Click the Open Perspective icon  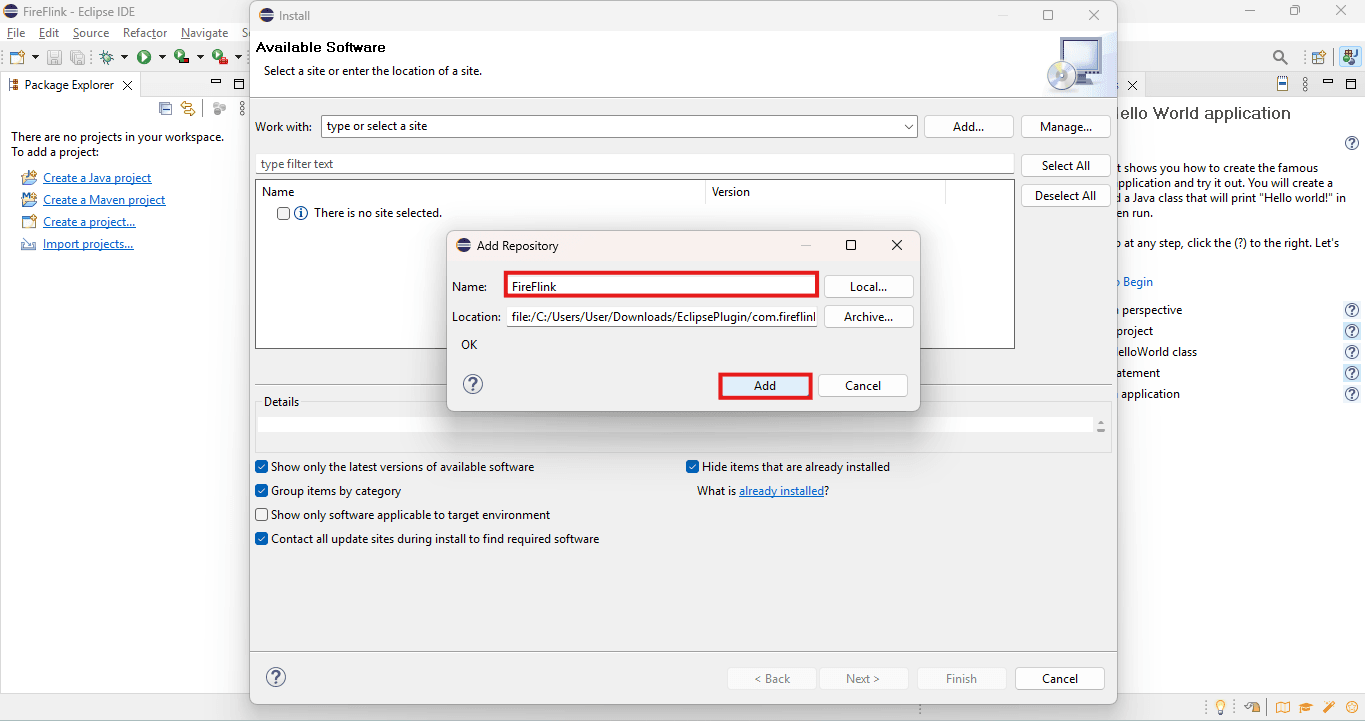1319,57
